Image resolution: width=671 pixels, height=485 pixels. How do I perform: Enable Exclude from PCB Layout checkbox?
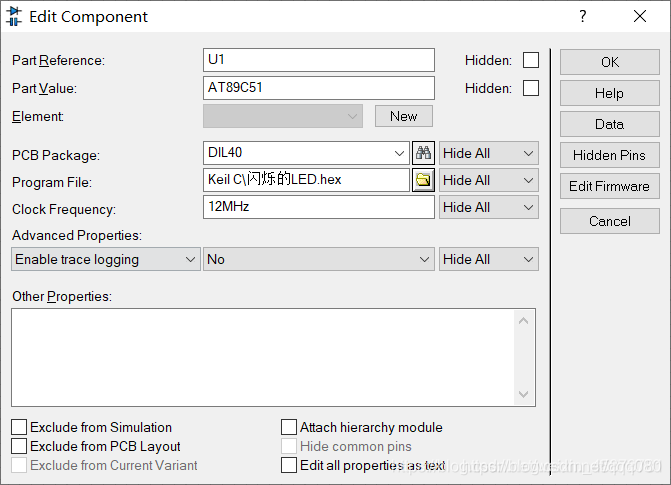click(x=19, y=446)
